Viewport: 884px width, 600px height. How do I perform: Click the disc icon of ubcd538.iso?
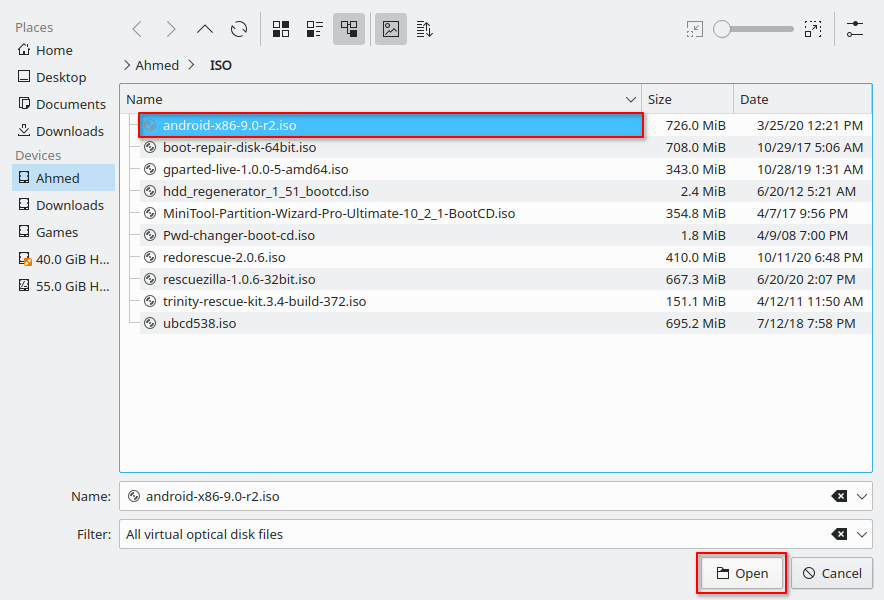pos(149,323)
